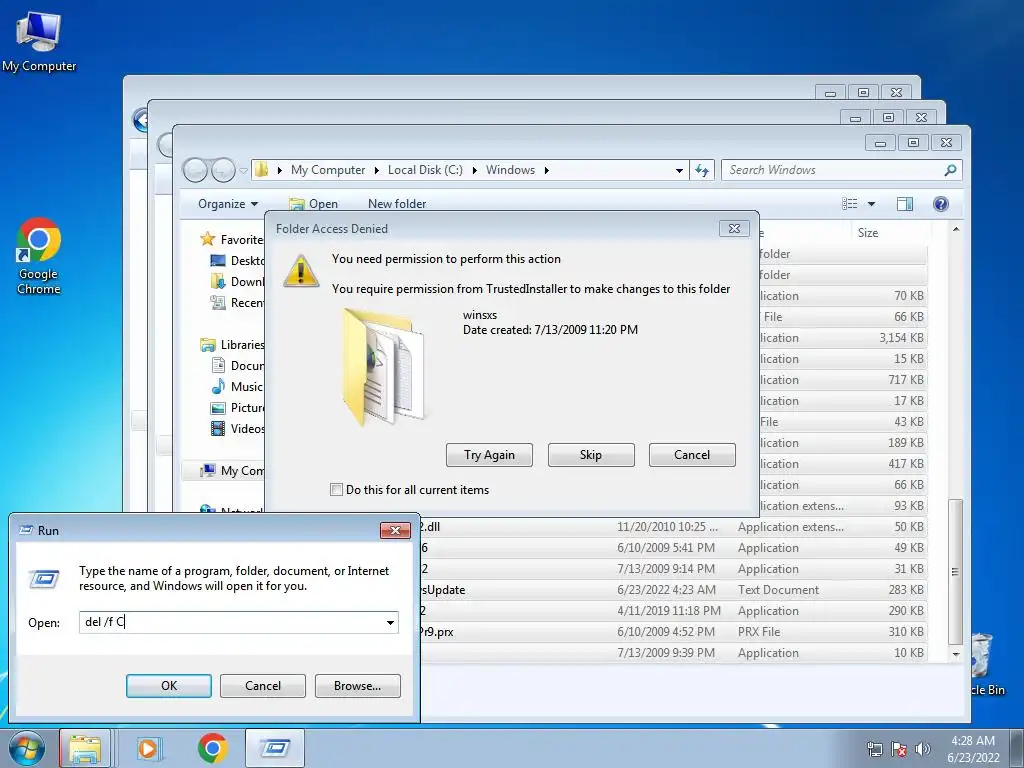The width and height of the screenshot is (1024, 768).
Task: Click the Explorer forward navigation arrow
Action: tap(223, 170)
